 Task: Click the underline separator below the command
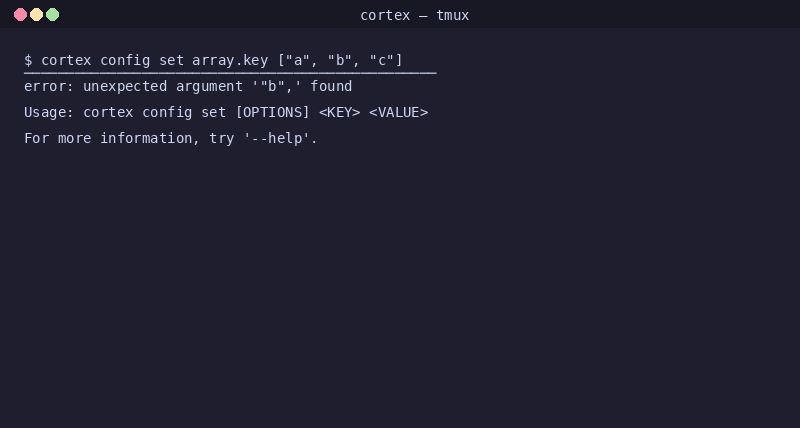[230, 73]
